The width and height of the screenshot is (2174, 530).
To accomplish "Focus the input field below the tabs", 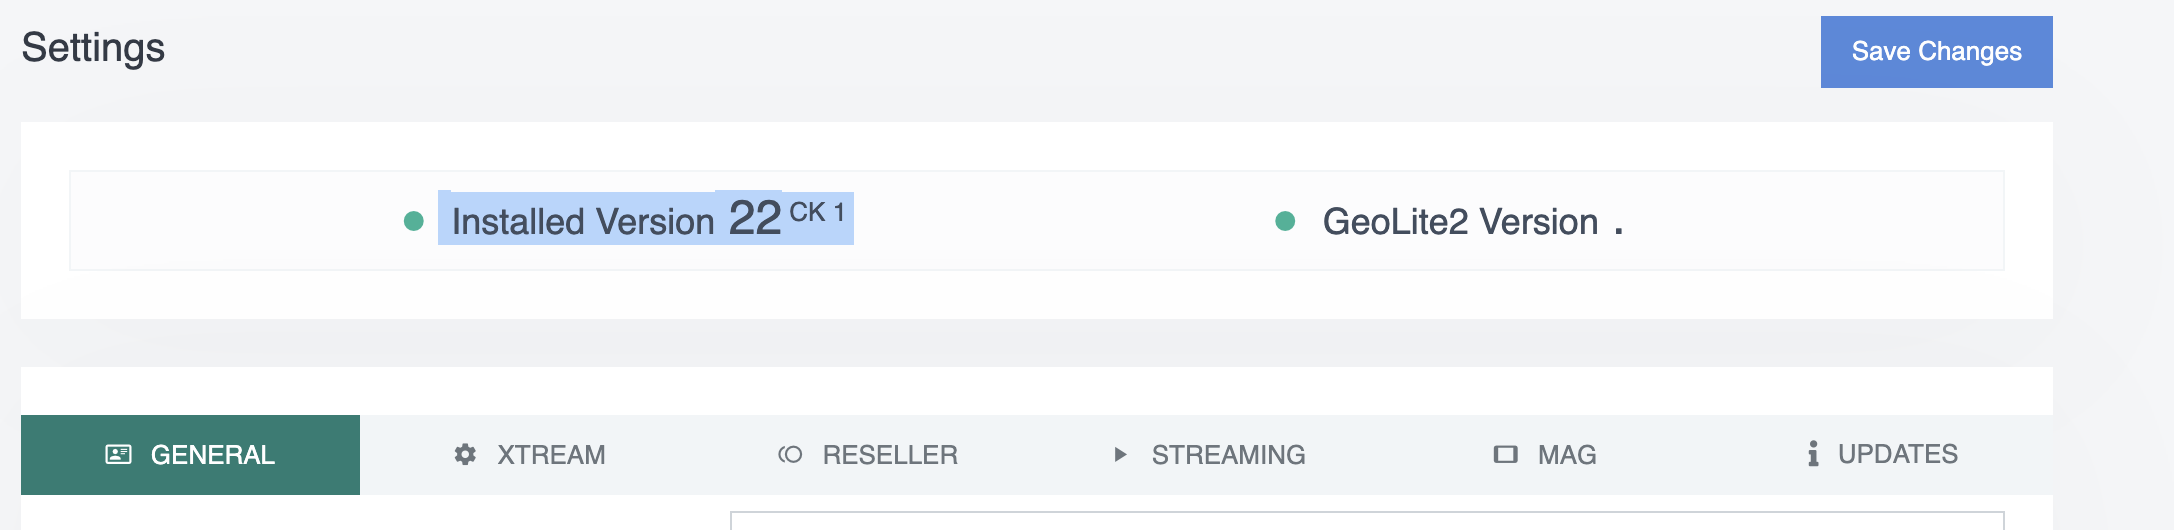I will click(1367, 521).
